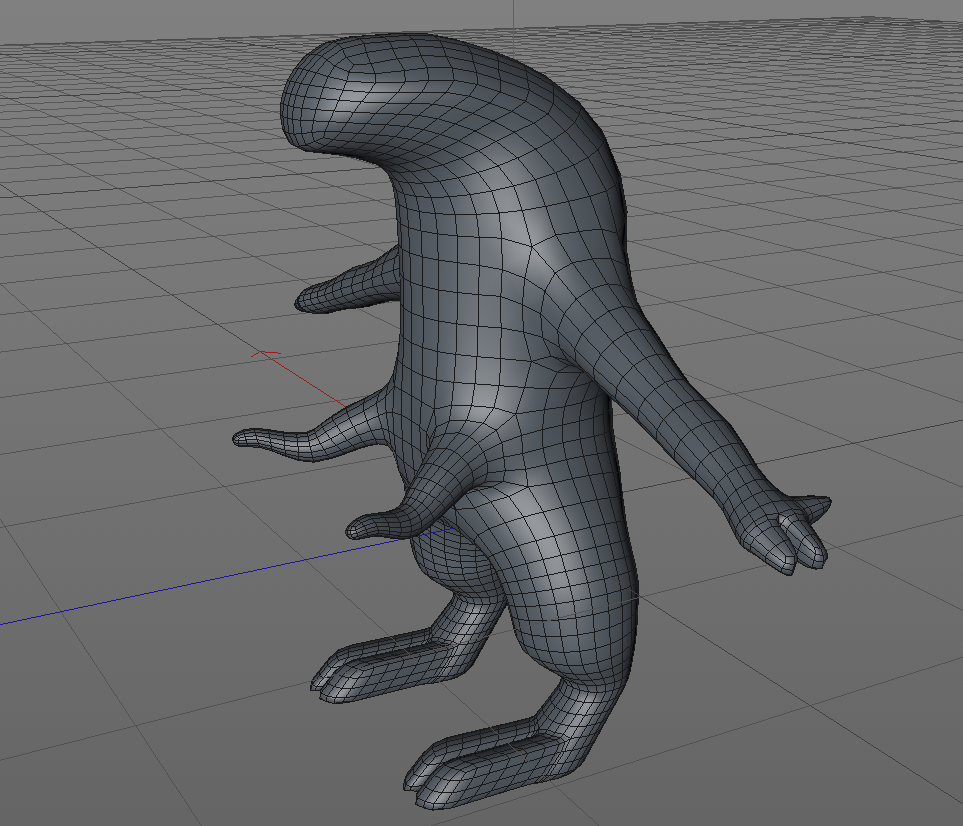This screenshot has width=963, height=826.
Task: Click the red X-axis line arrow tip
Action: coord(265,354)
